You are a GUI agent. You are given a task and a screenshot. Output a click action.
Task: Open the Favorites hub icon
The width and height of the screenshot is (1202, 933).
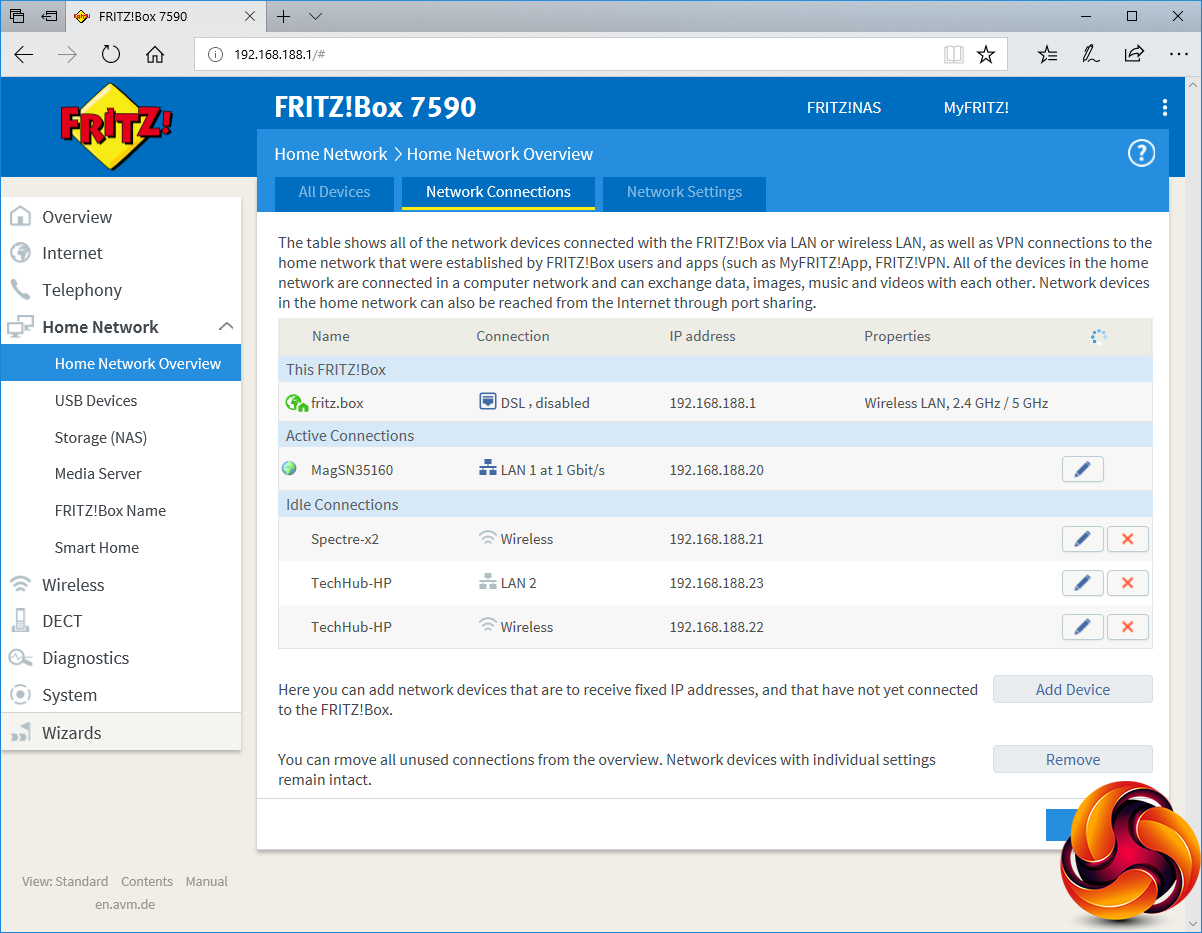point(1047,54)
